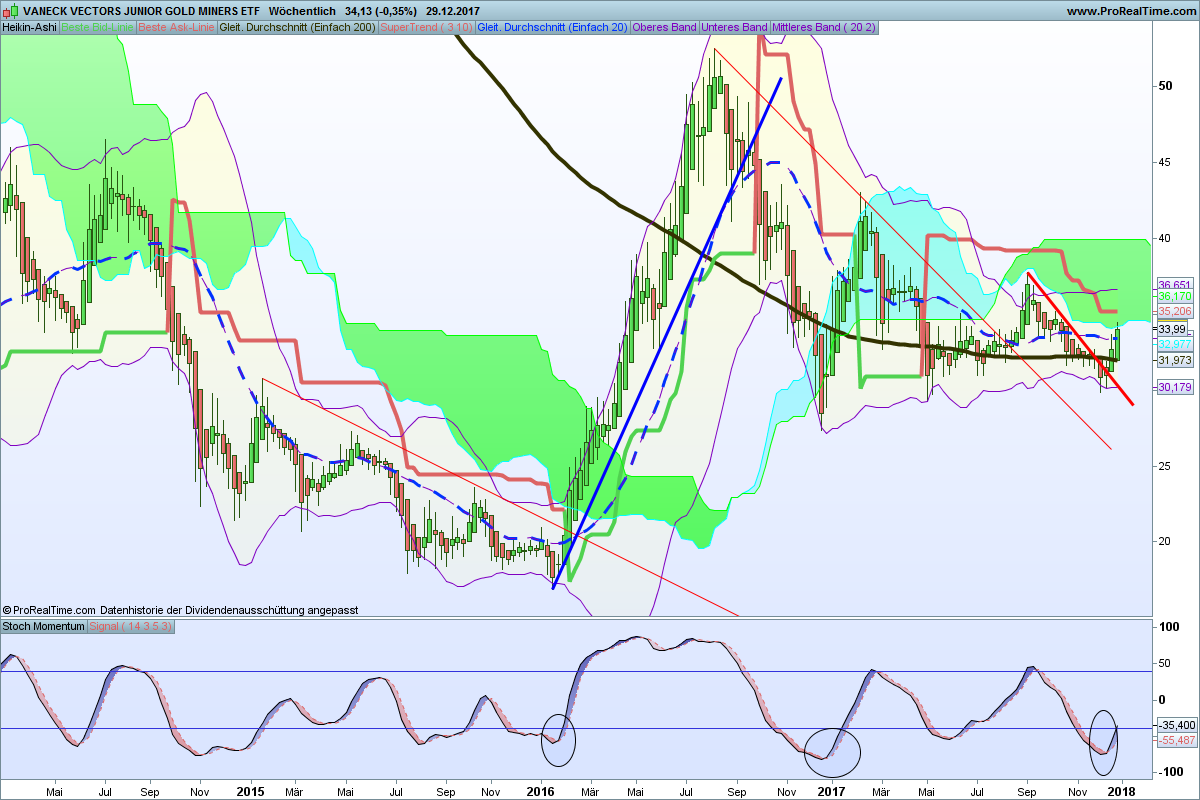This screenshot has height=800, width=1200.
Task: Select the Unteres Band legend label
Action: coord(735,27)
